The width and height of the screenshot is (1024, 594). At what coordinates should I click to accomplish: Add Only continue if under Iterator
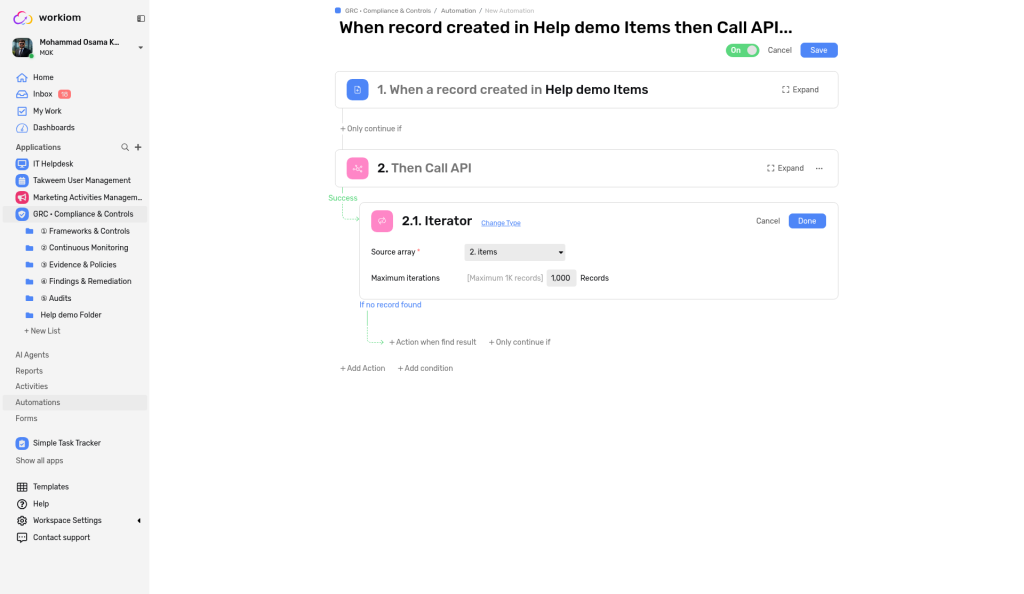pos(520,342)
